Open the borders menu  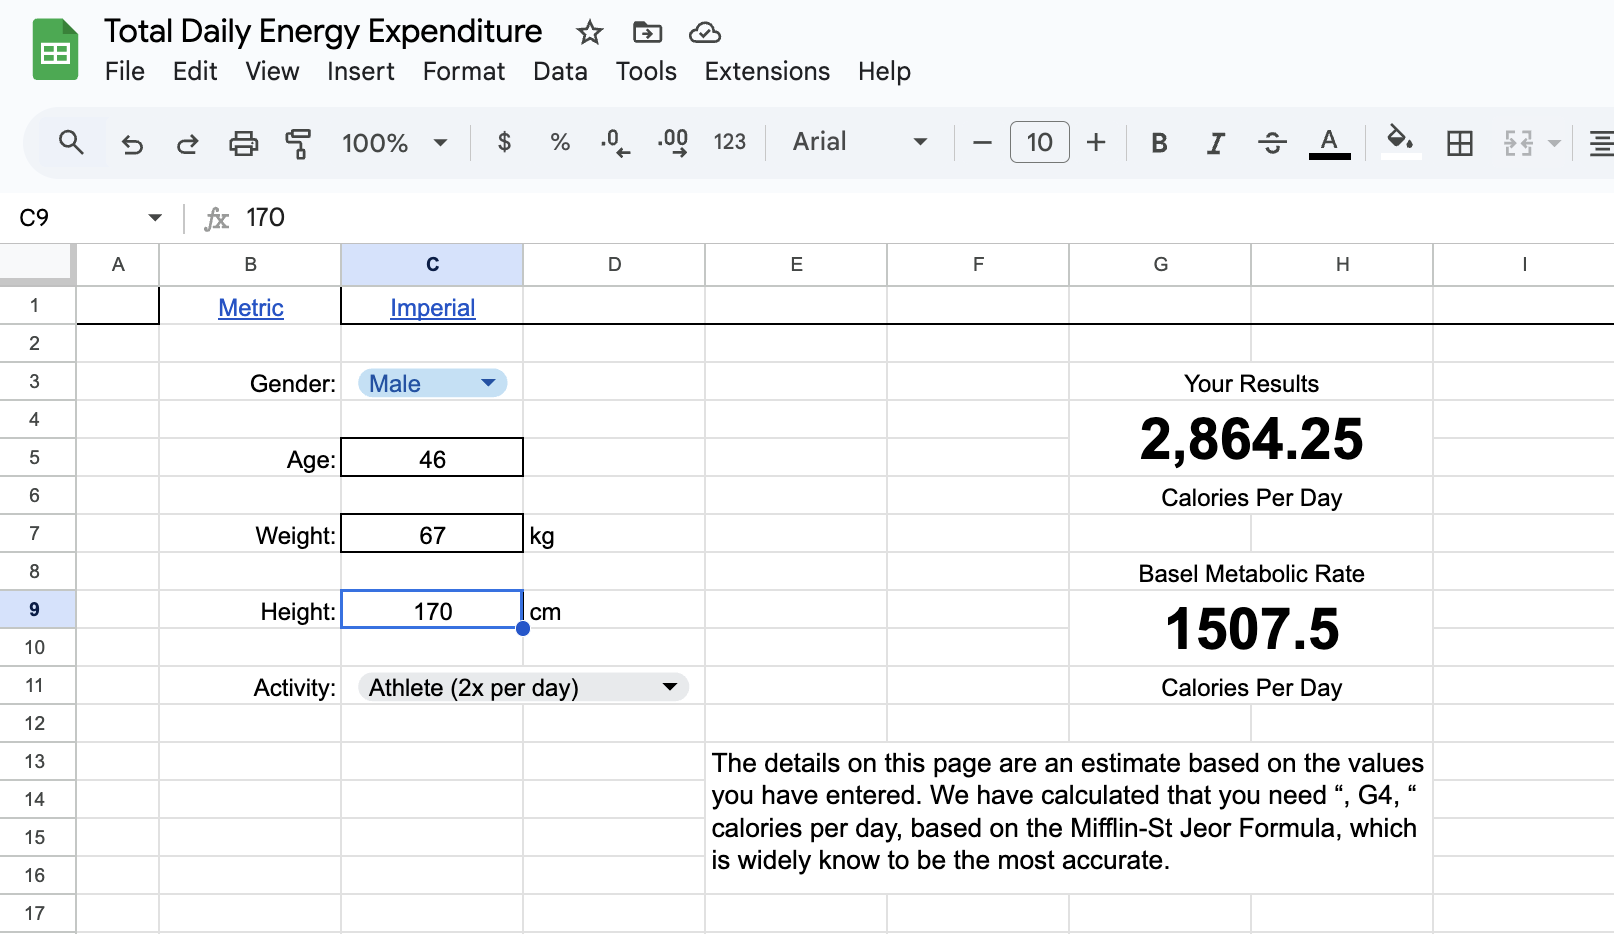point(1460,143)
